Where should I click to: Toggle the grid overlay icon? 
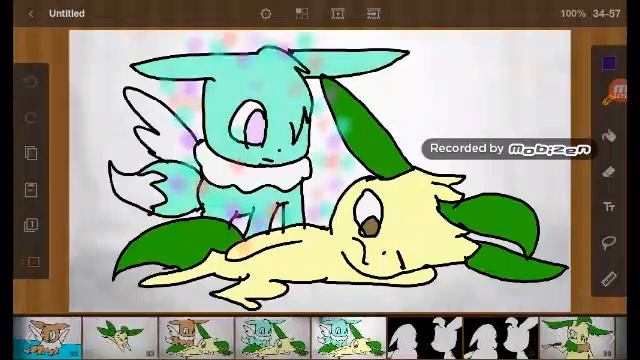[302, 13]
